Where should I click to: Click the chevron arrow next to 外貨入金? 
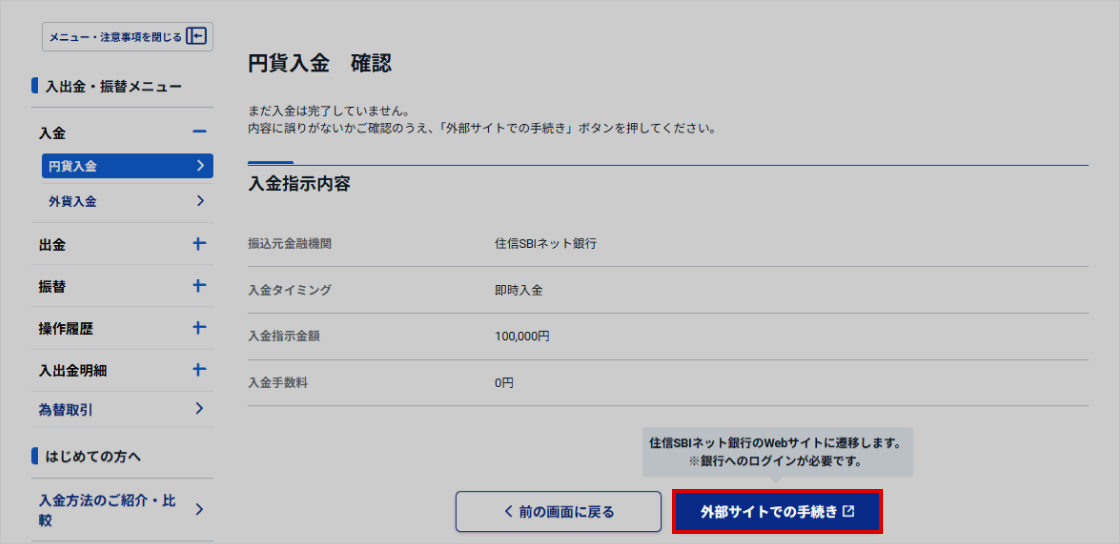point(200,201)
